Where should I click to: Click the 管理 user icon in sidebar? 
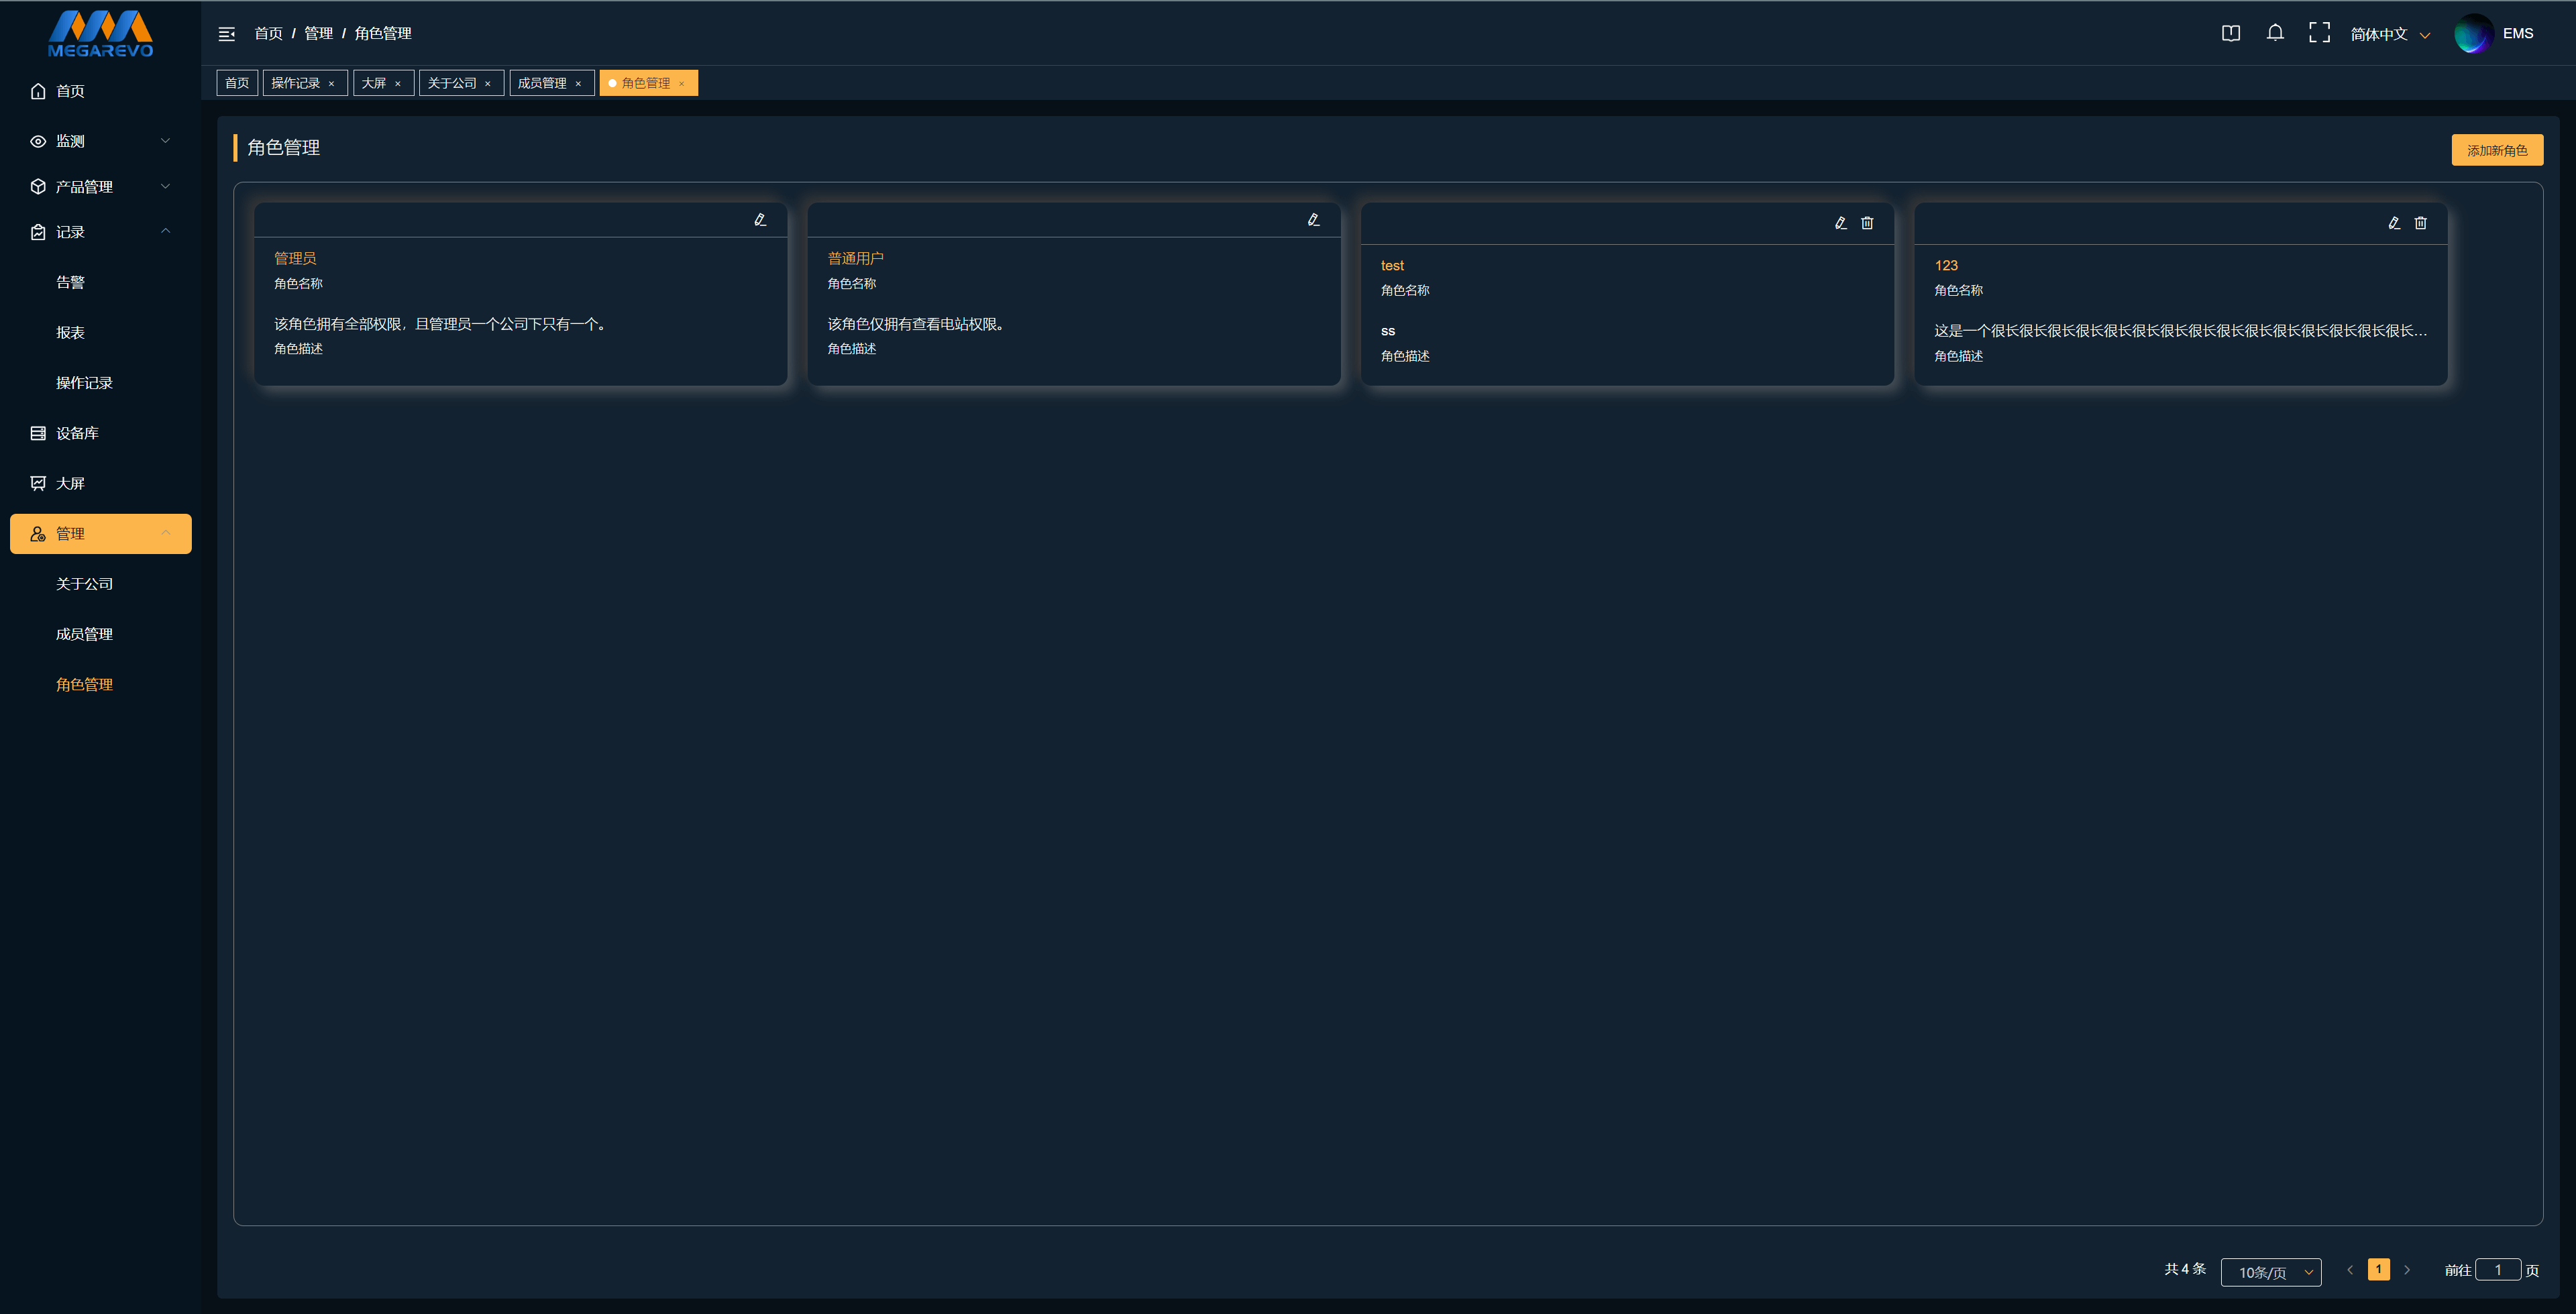(x=38, y=534)
